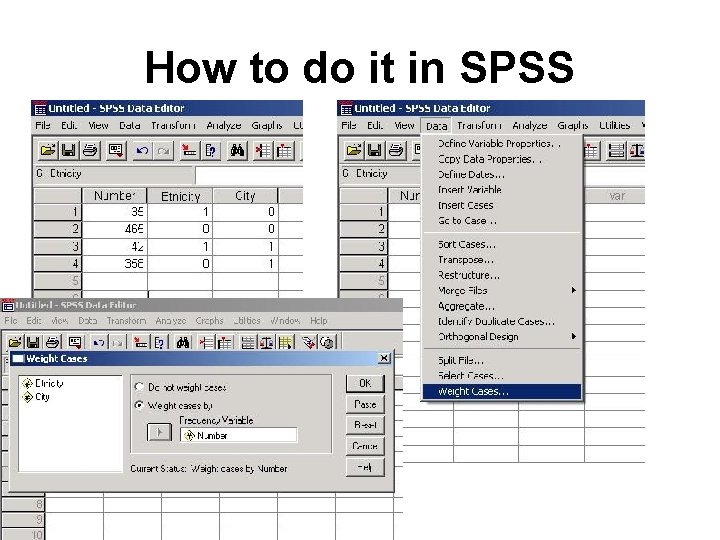This screenshot has height=540, width=720.
Task: Choose Weight Cases... in the Data menu
Action: pyautogui.click(x=502, y=391)
